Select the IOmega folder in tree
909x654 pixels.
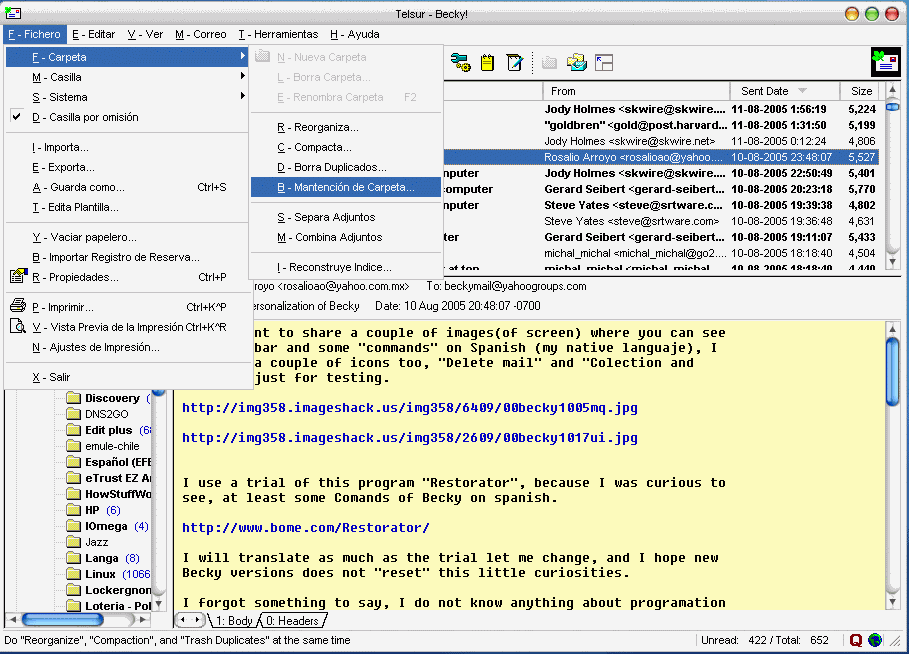coord(107,526)
